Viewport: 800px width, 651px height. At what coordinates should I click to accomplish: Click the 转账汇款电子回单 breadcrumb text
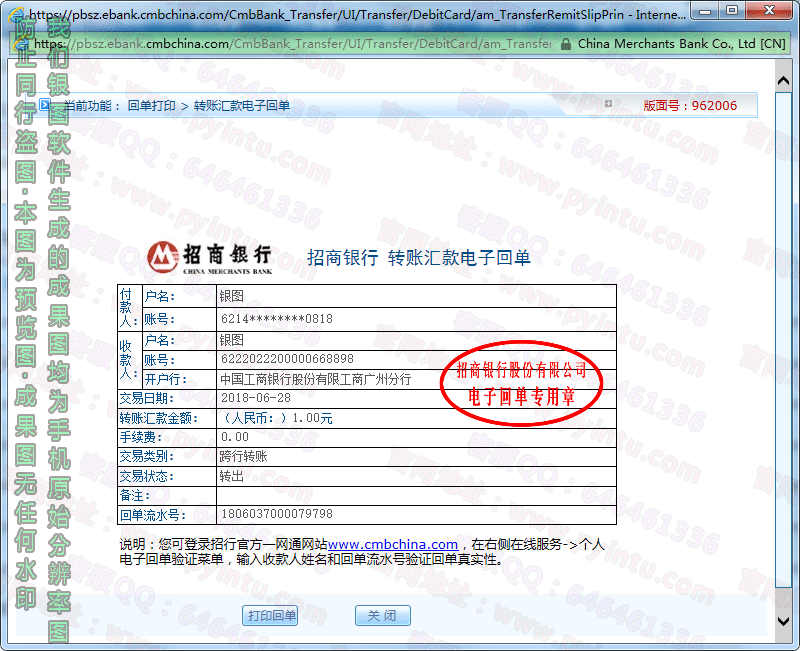tap(242, 106)
